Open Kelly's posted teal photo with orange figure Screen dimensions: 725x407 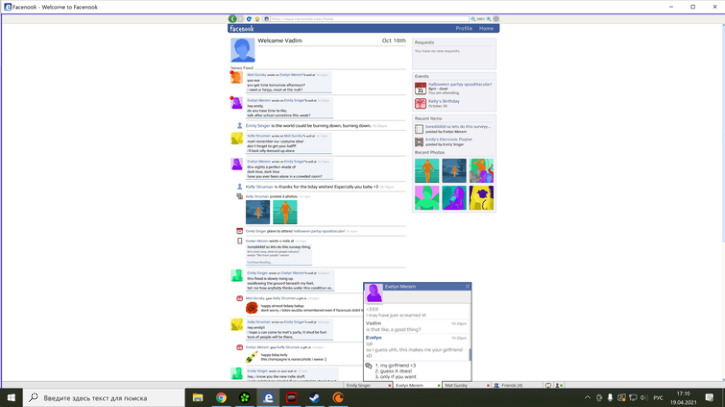point(285,212)
